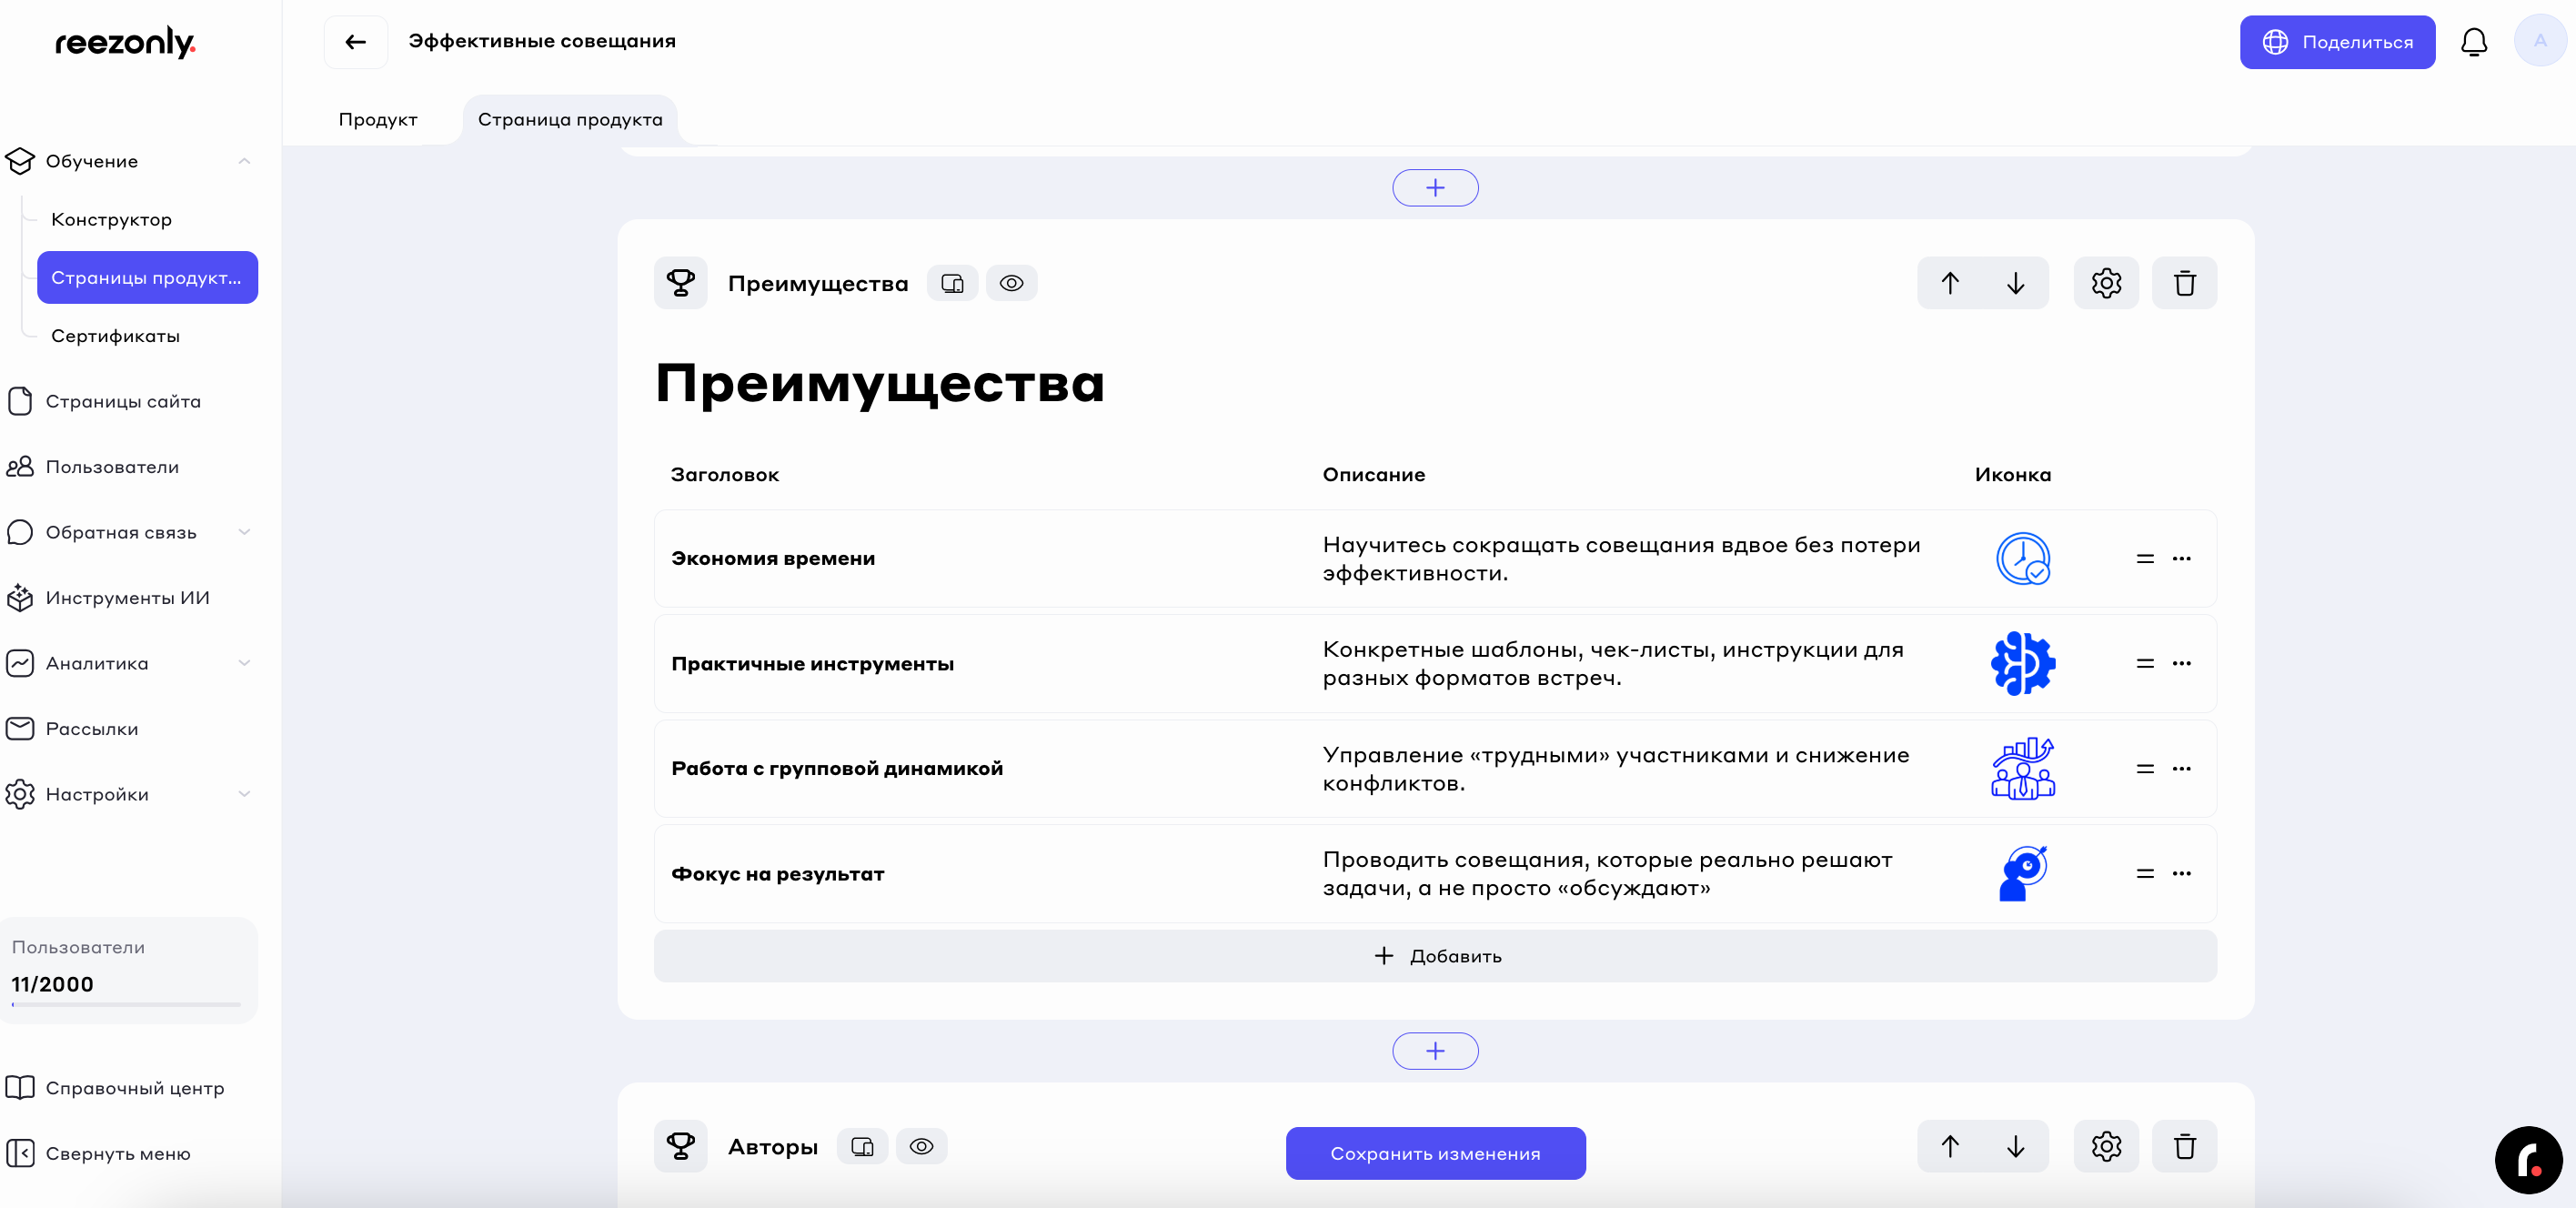
Task: Open more options for Фокус на результат row
Action: tap(2181, 873)
